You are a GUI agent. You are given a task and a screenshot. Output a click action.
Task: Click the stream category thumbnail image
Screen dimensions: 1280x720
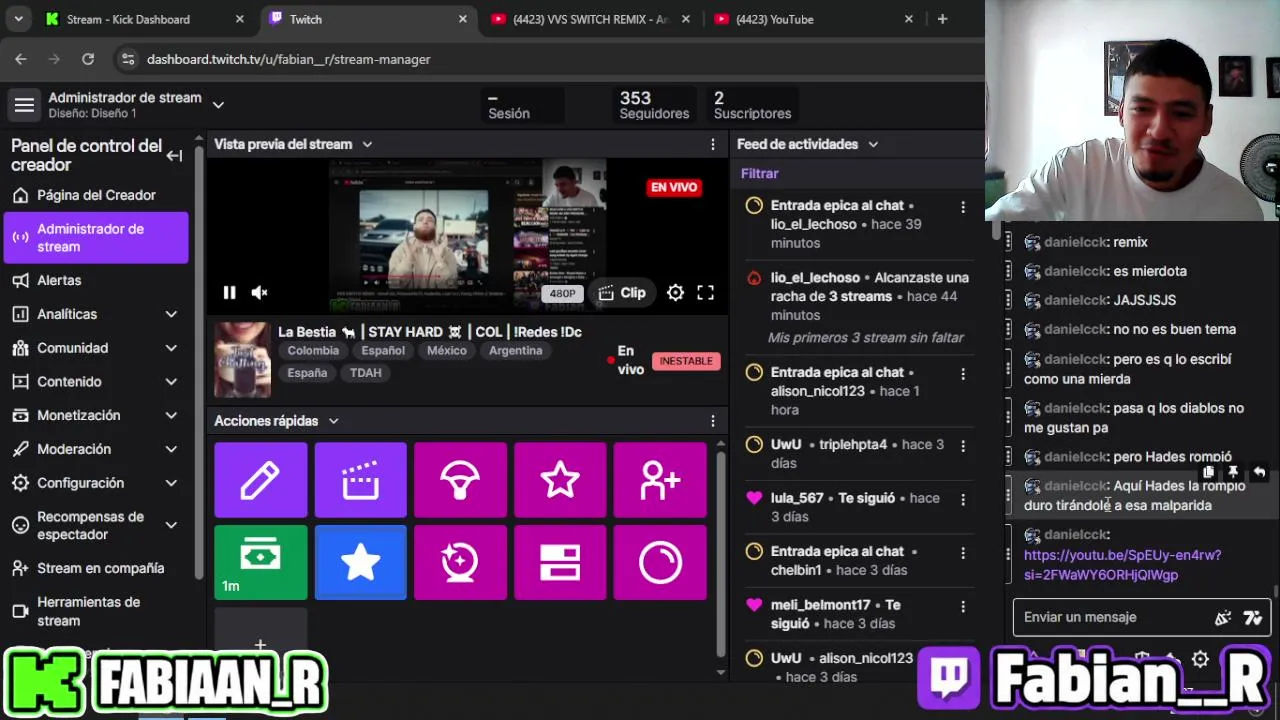click(x=242, y=360)
